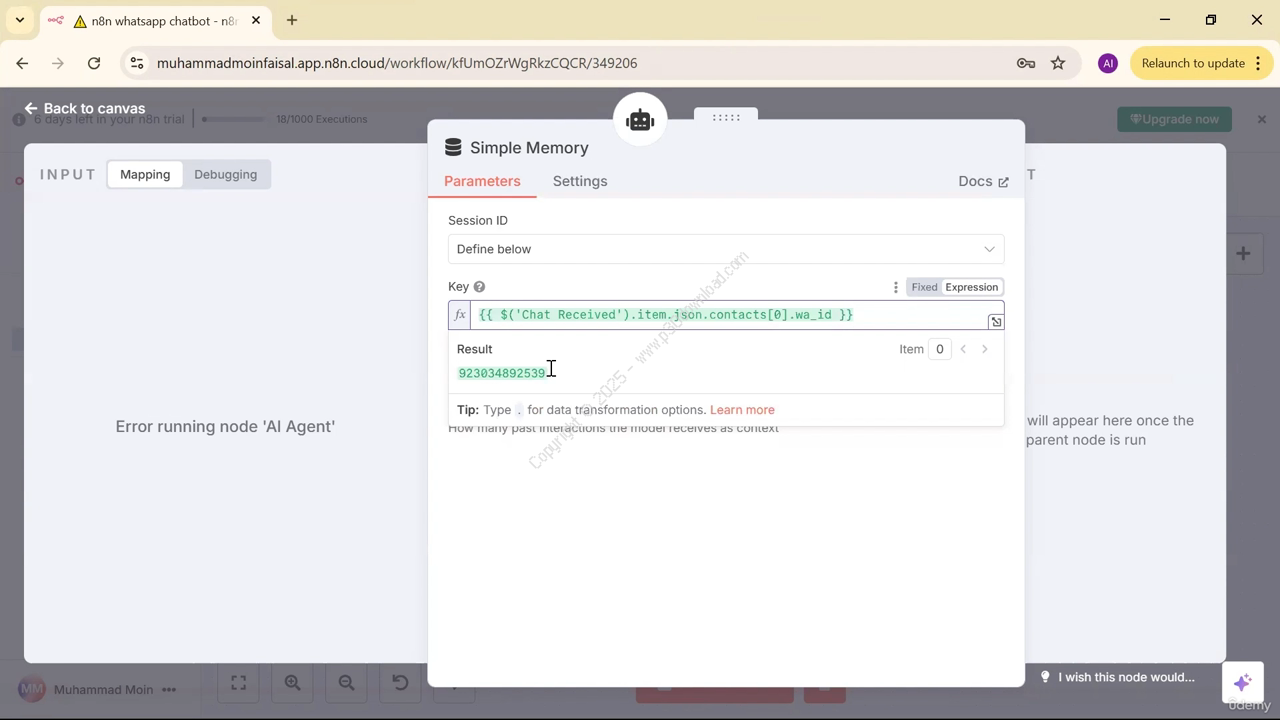Zoom out on the canvas
Screen dimensions: 1280x720
click(346, 682)
